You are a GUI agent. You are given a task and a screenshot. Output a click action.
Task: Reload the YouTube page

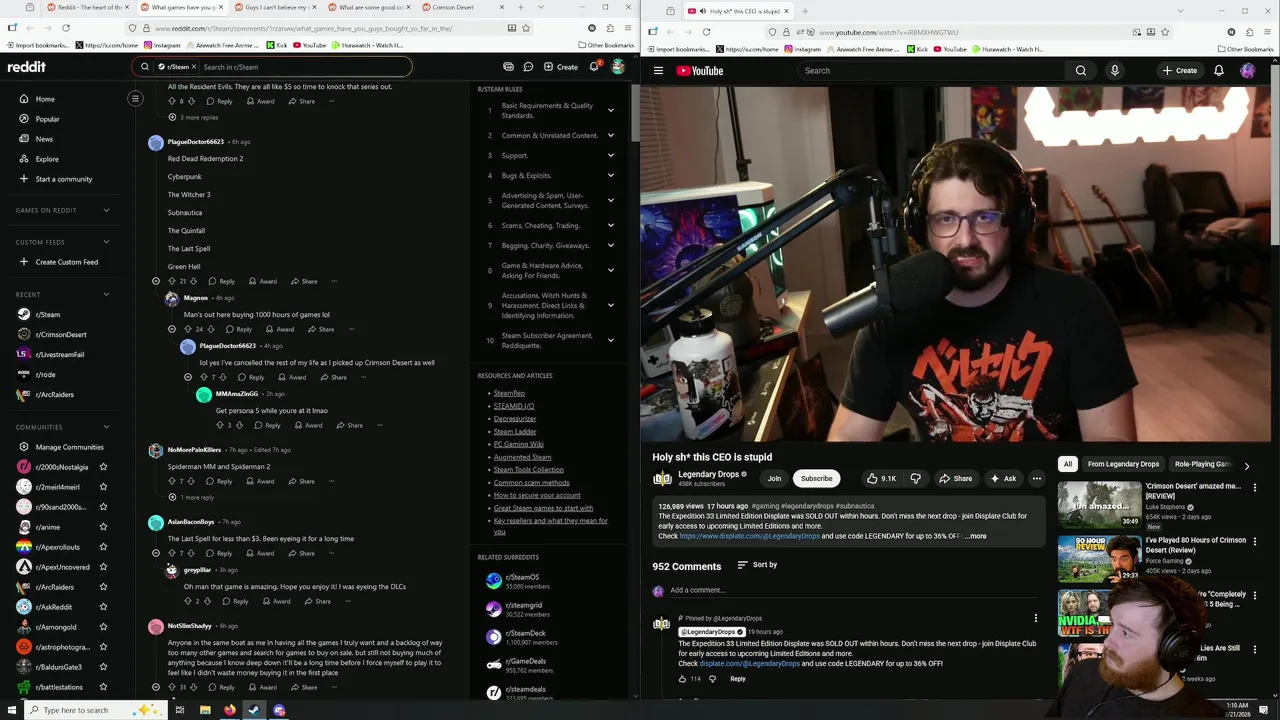[x=706, y=32]
